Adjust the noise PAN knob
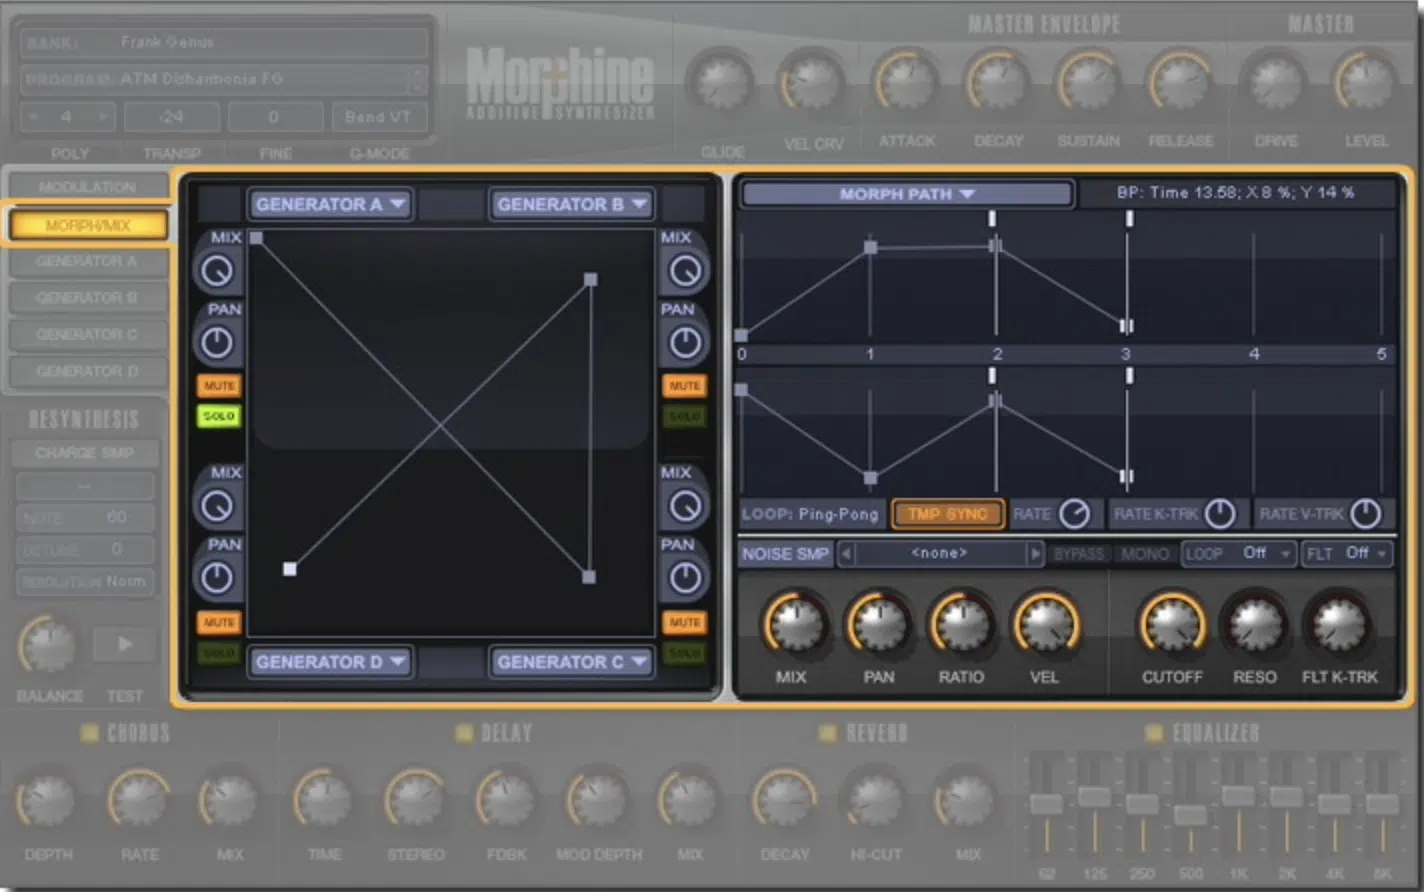This screenshot has height=892, width=1424. [x=879, y=624]
